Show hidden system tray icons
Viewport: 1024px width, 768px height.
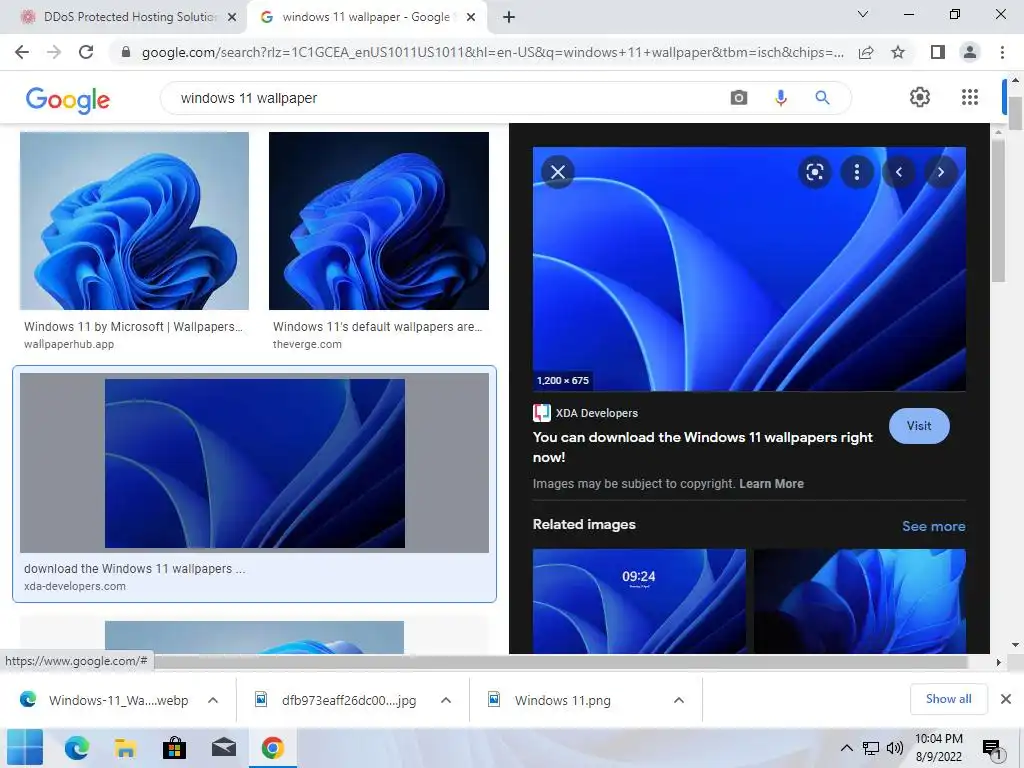(846, 748)
